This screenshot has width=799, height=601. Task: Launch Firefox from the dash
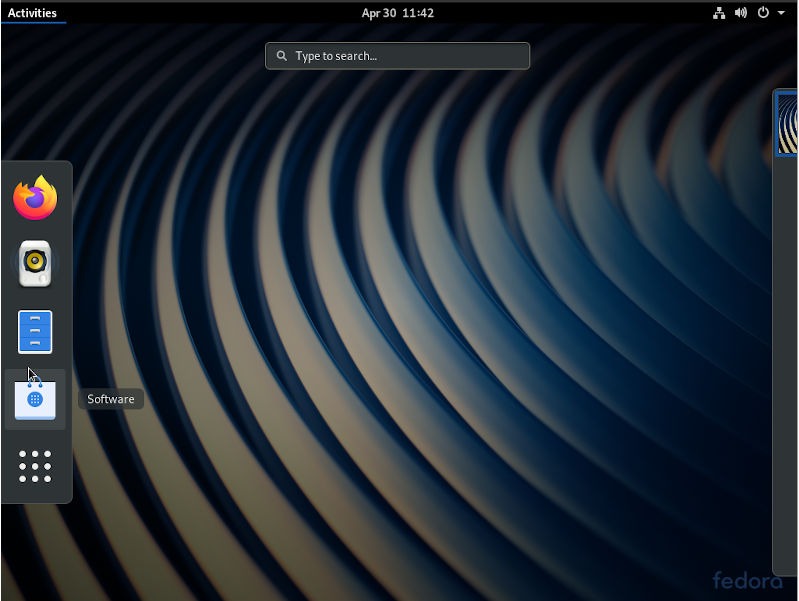pos(35,198)
